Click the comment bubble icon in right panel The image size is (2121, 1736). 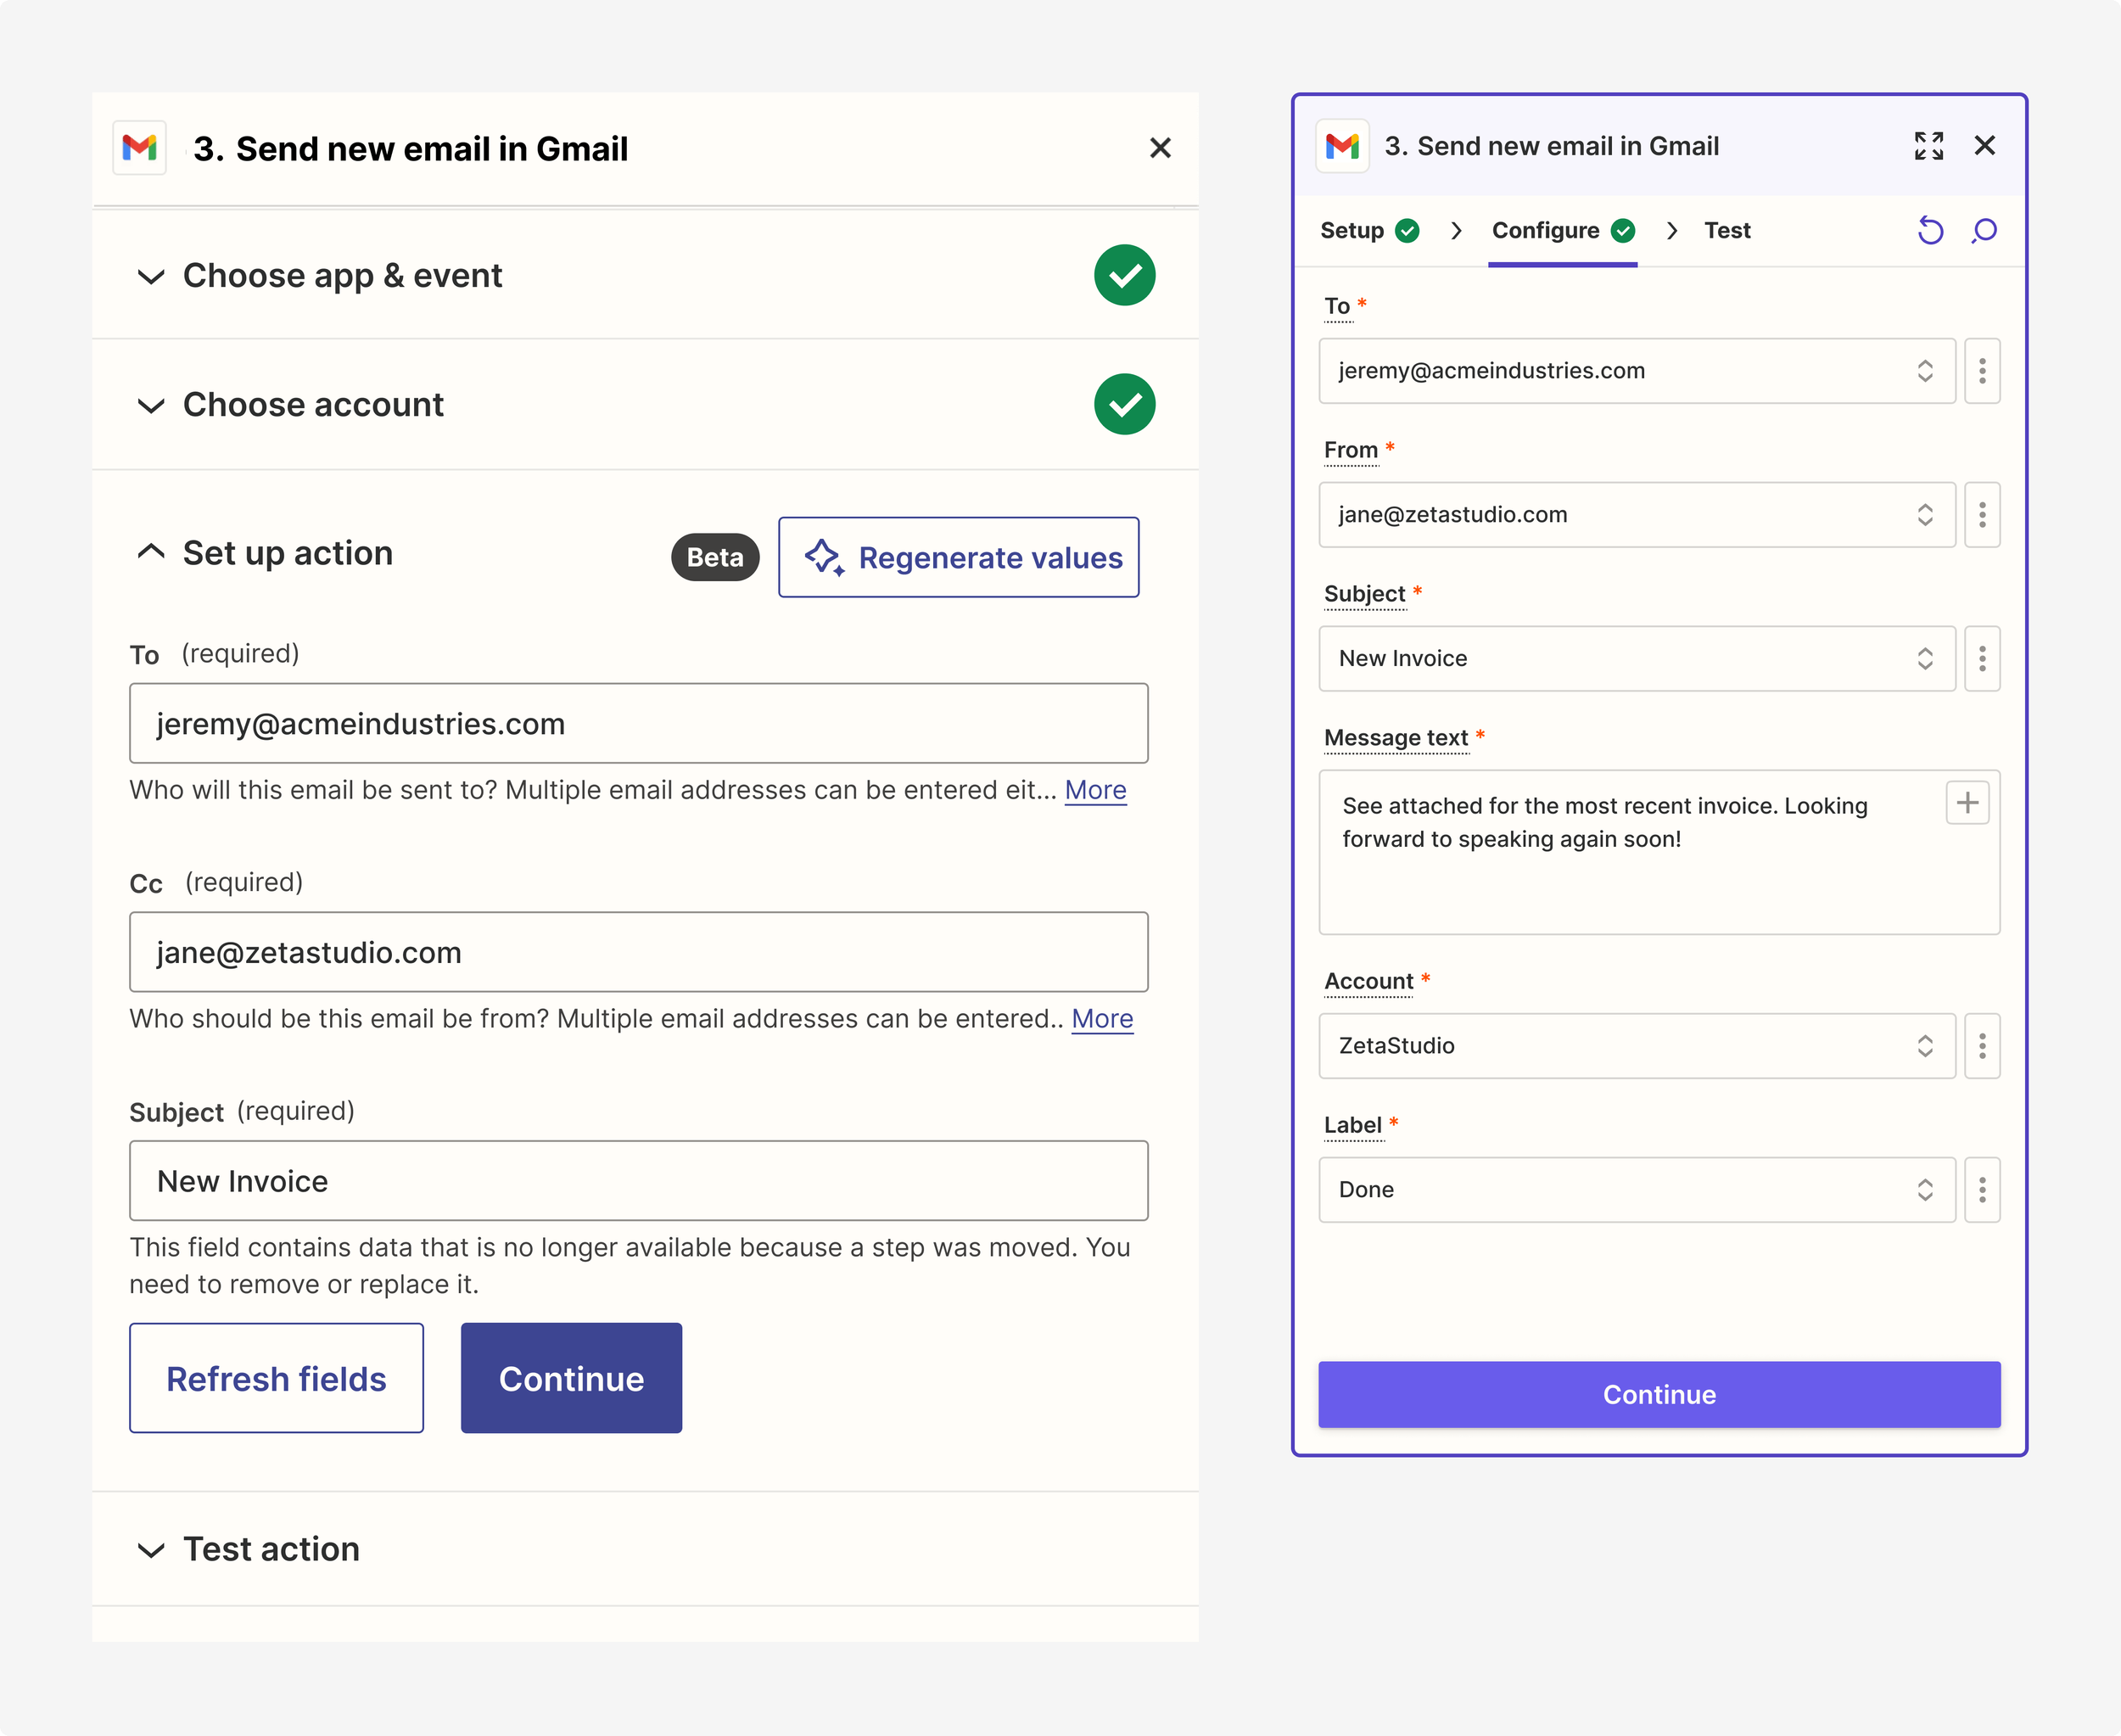pyautogui.click(x=1984, y=231)
